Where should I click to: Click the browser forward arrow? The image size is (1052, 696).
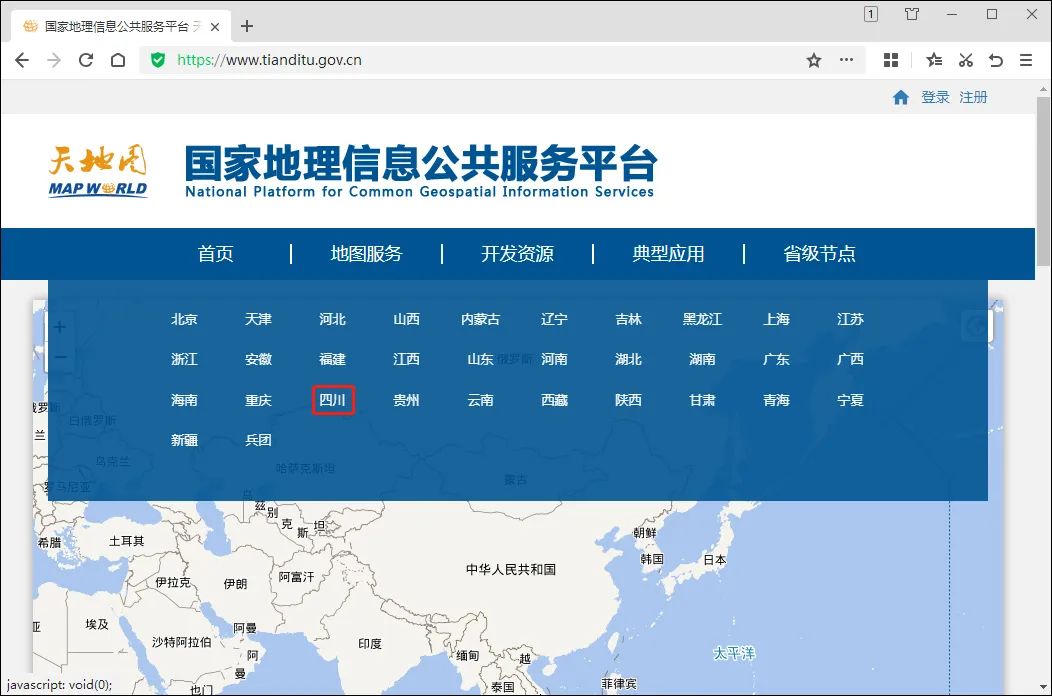54,60
